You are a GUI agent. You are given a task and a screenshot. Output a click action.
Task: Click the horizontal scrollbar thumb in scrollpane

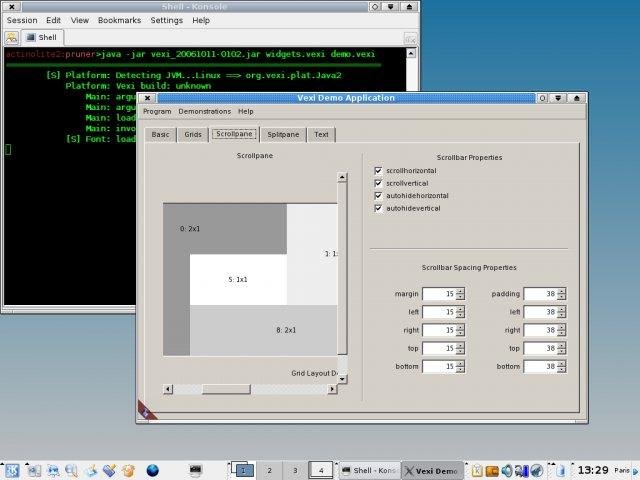point(228,389)
